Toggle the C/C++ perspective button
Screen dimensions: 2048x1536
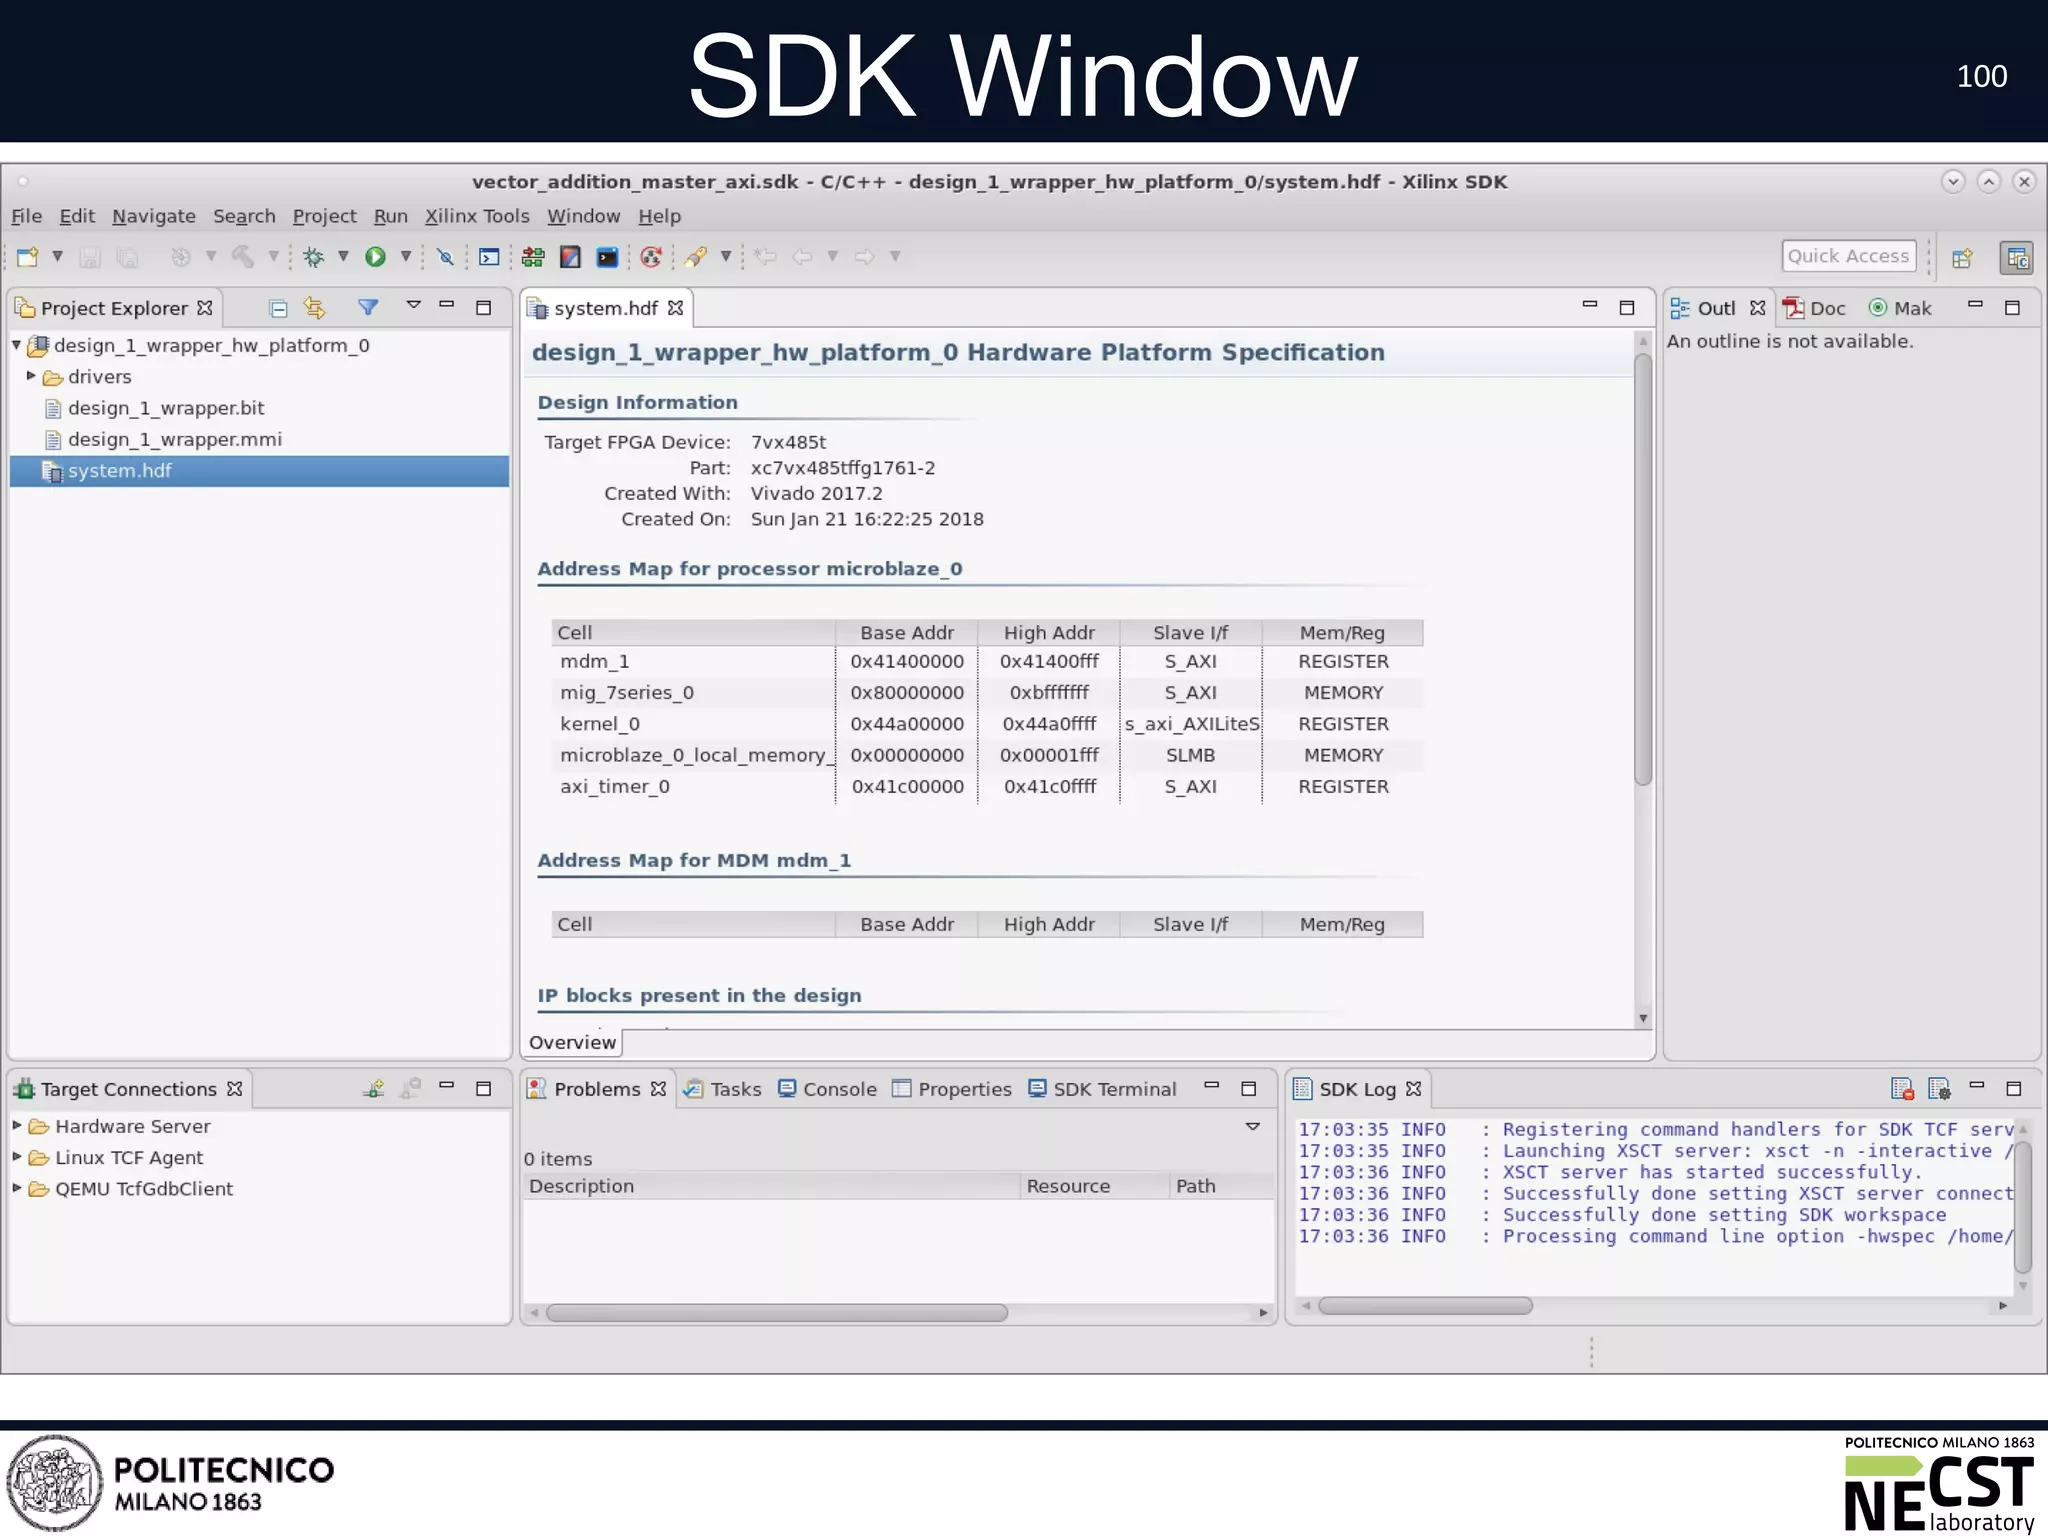point(2017,258)
